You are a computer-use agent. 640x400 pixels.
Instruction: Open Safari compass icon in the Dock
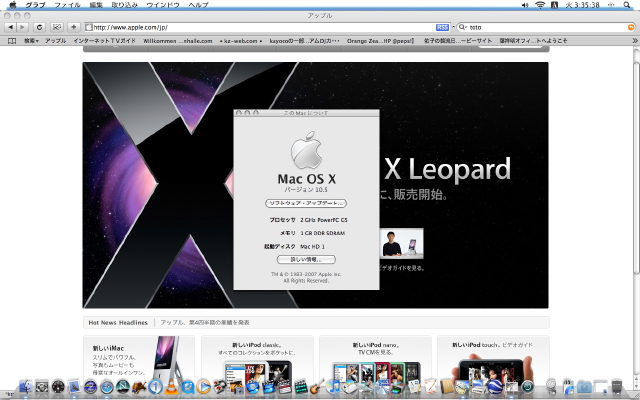(x=107, y=386)
